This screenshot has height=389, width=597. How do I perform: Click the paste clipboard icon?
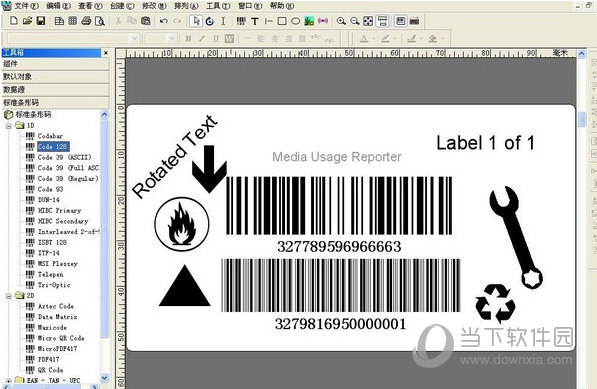[145, 21]
